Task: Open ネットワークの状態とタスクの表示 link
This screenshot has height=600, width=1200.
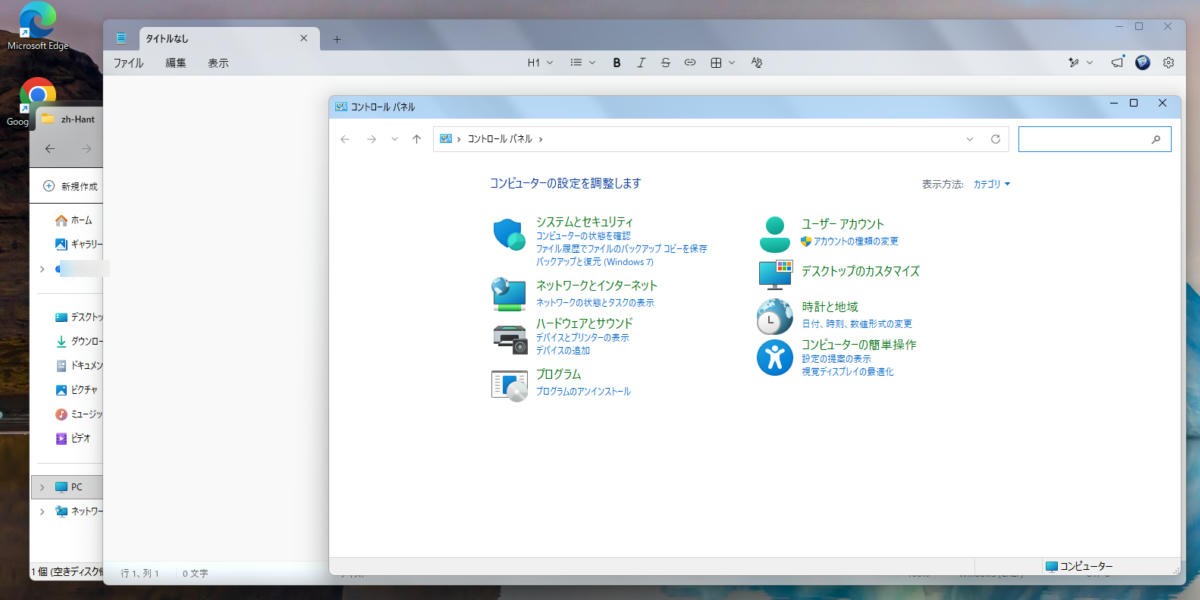Action: pos(595,301)
